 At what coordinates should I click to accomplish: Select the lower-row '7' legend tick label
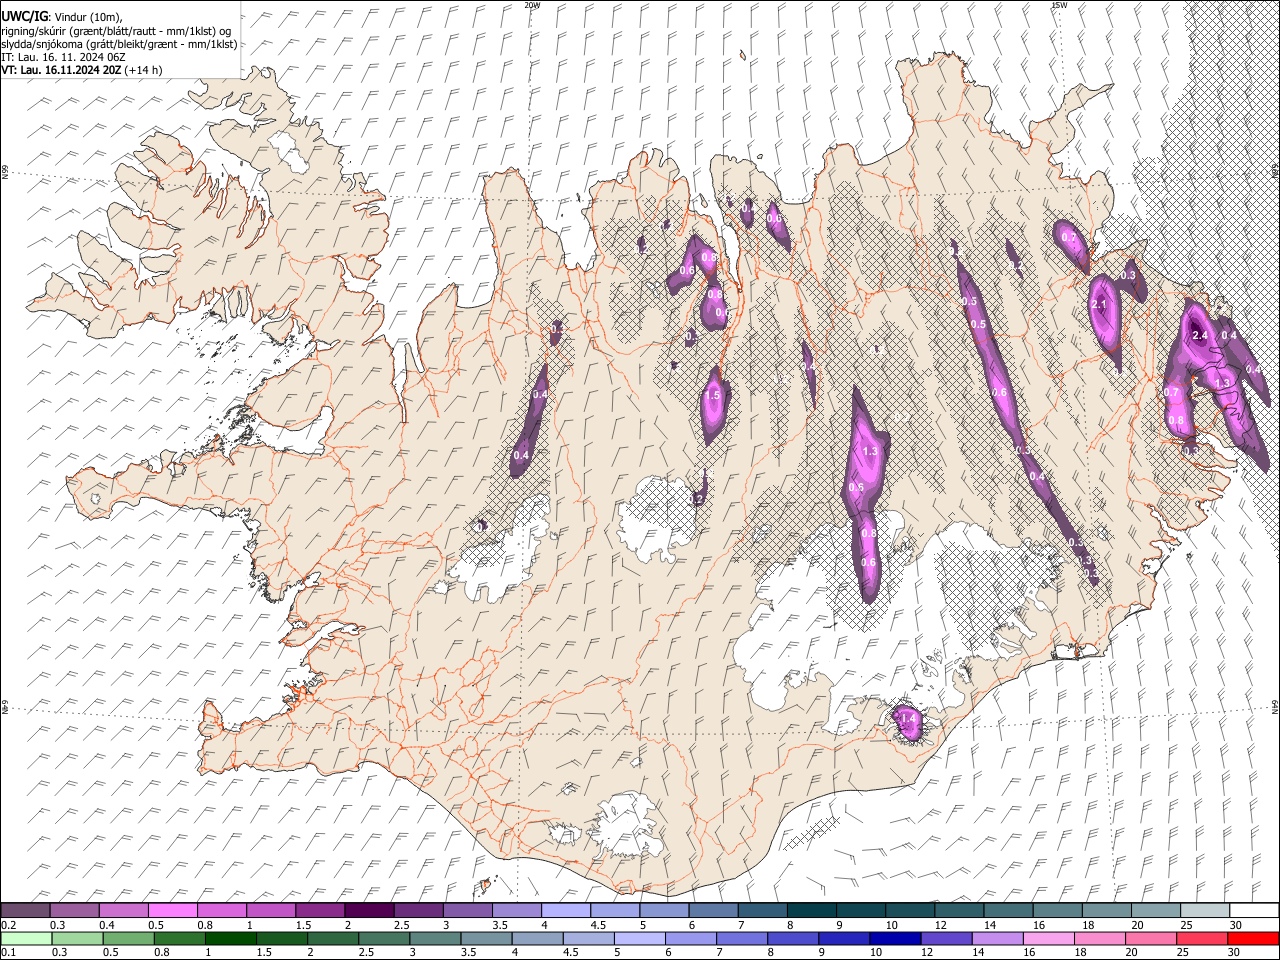719,952
